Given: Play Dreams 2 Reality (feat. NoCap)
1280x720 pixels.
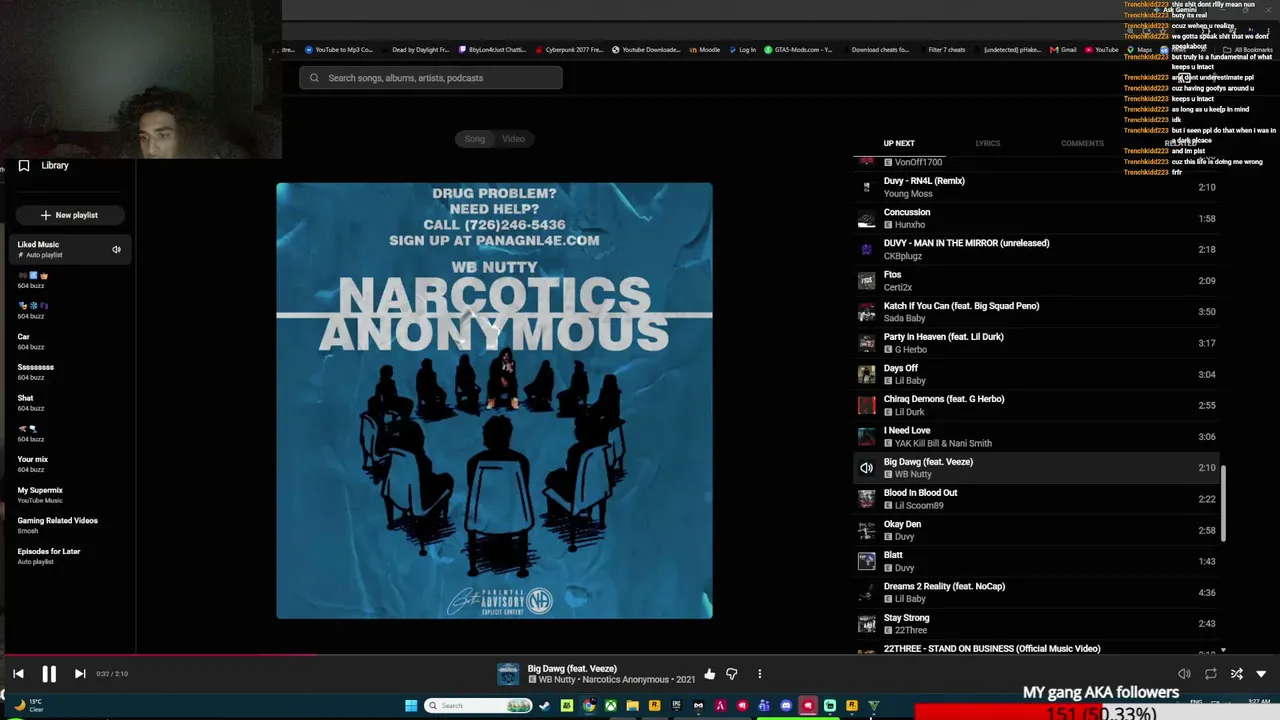Looking at the screenshot, I should (1037, 592).
